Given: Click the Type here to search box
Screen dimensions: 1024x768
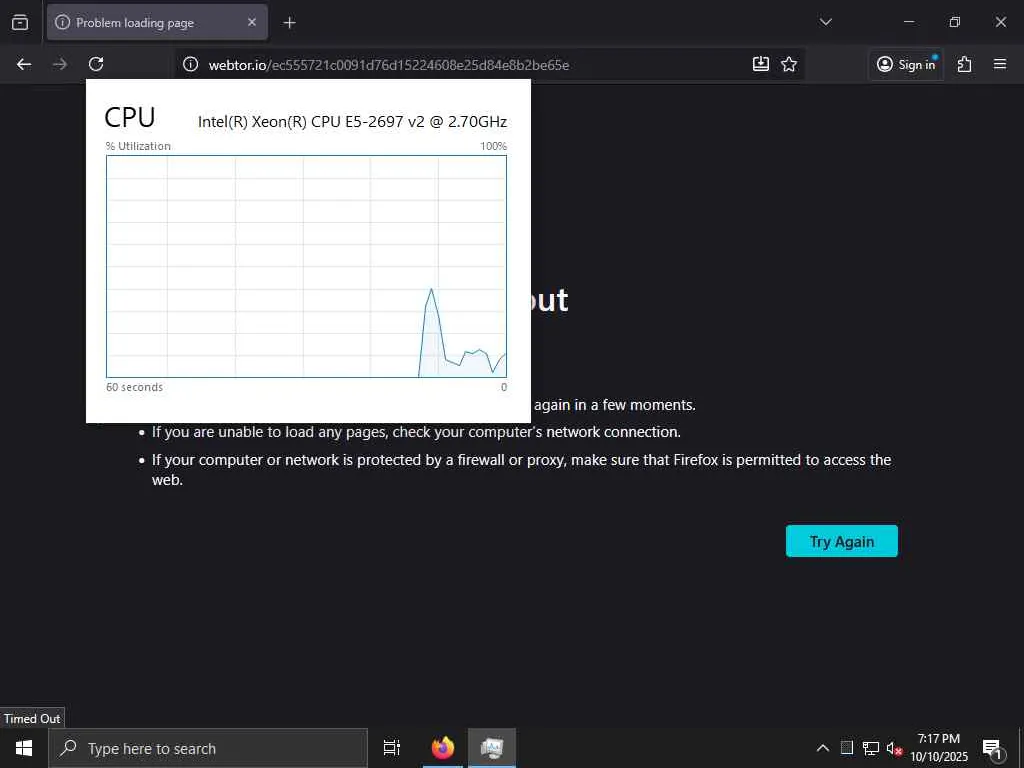Looking at the screenshot, I should click(x=208, y=748).
